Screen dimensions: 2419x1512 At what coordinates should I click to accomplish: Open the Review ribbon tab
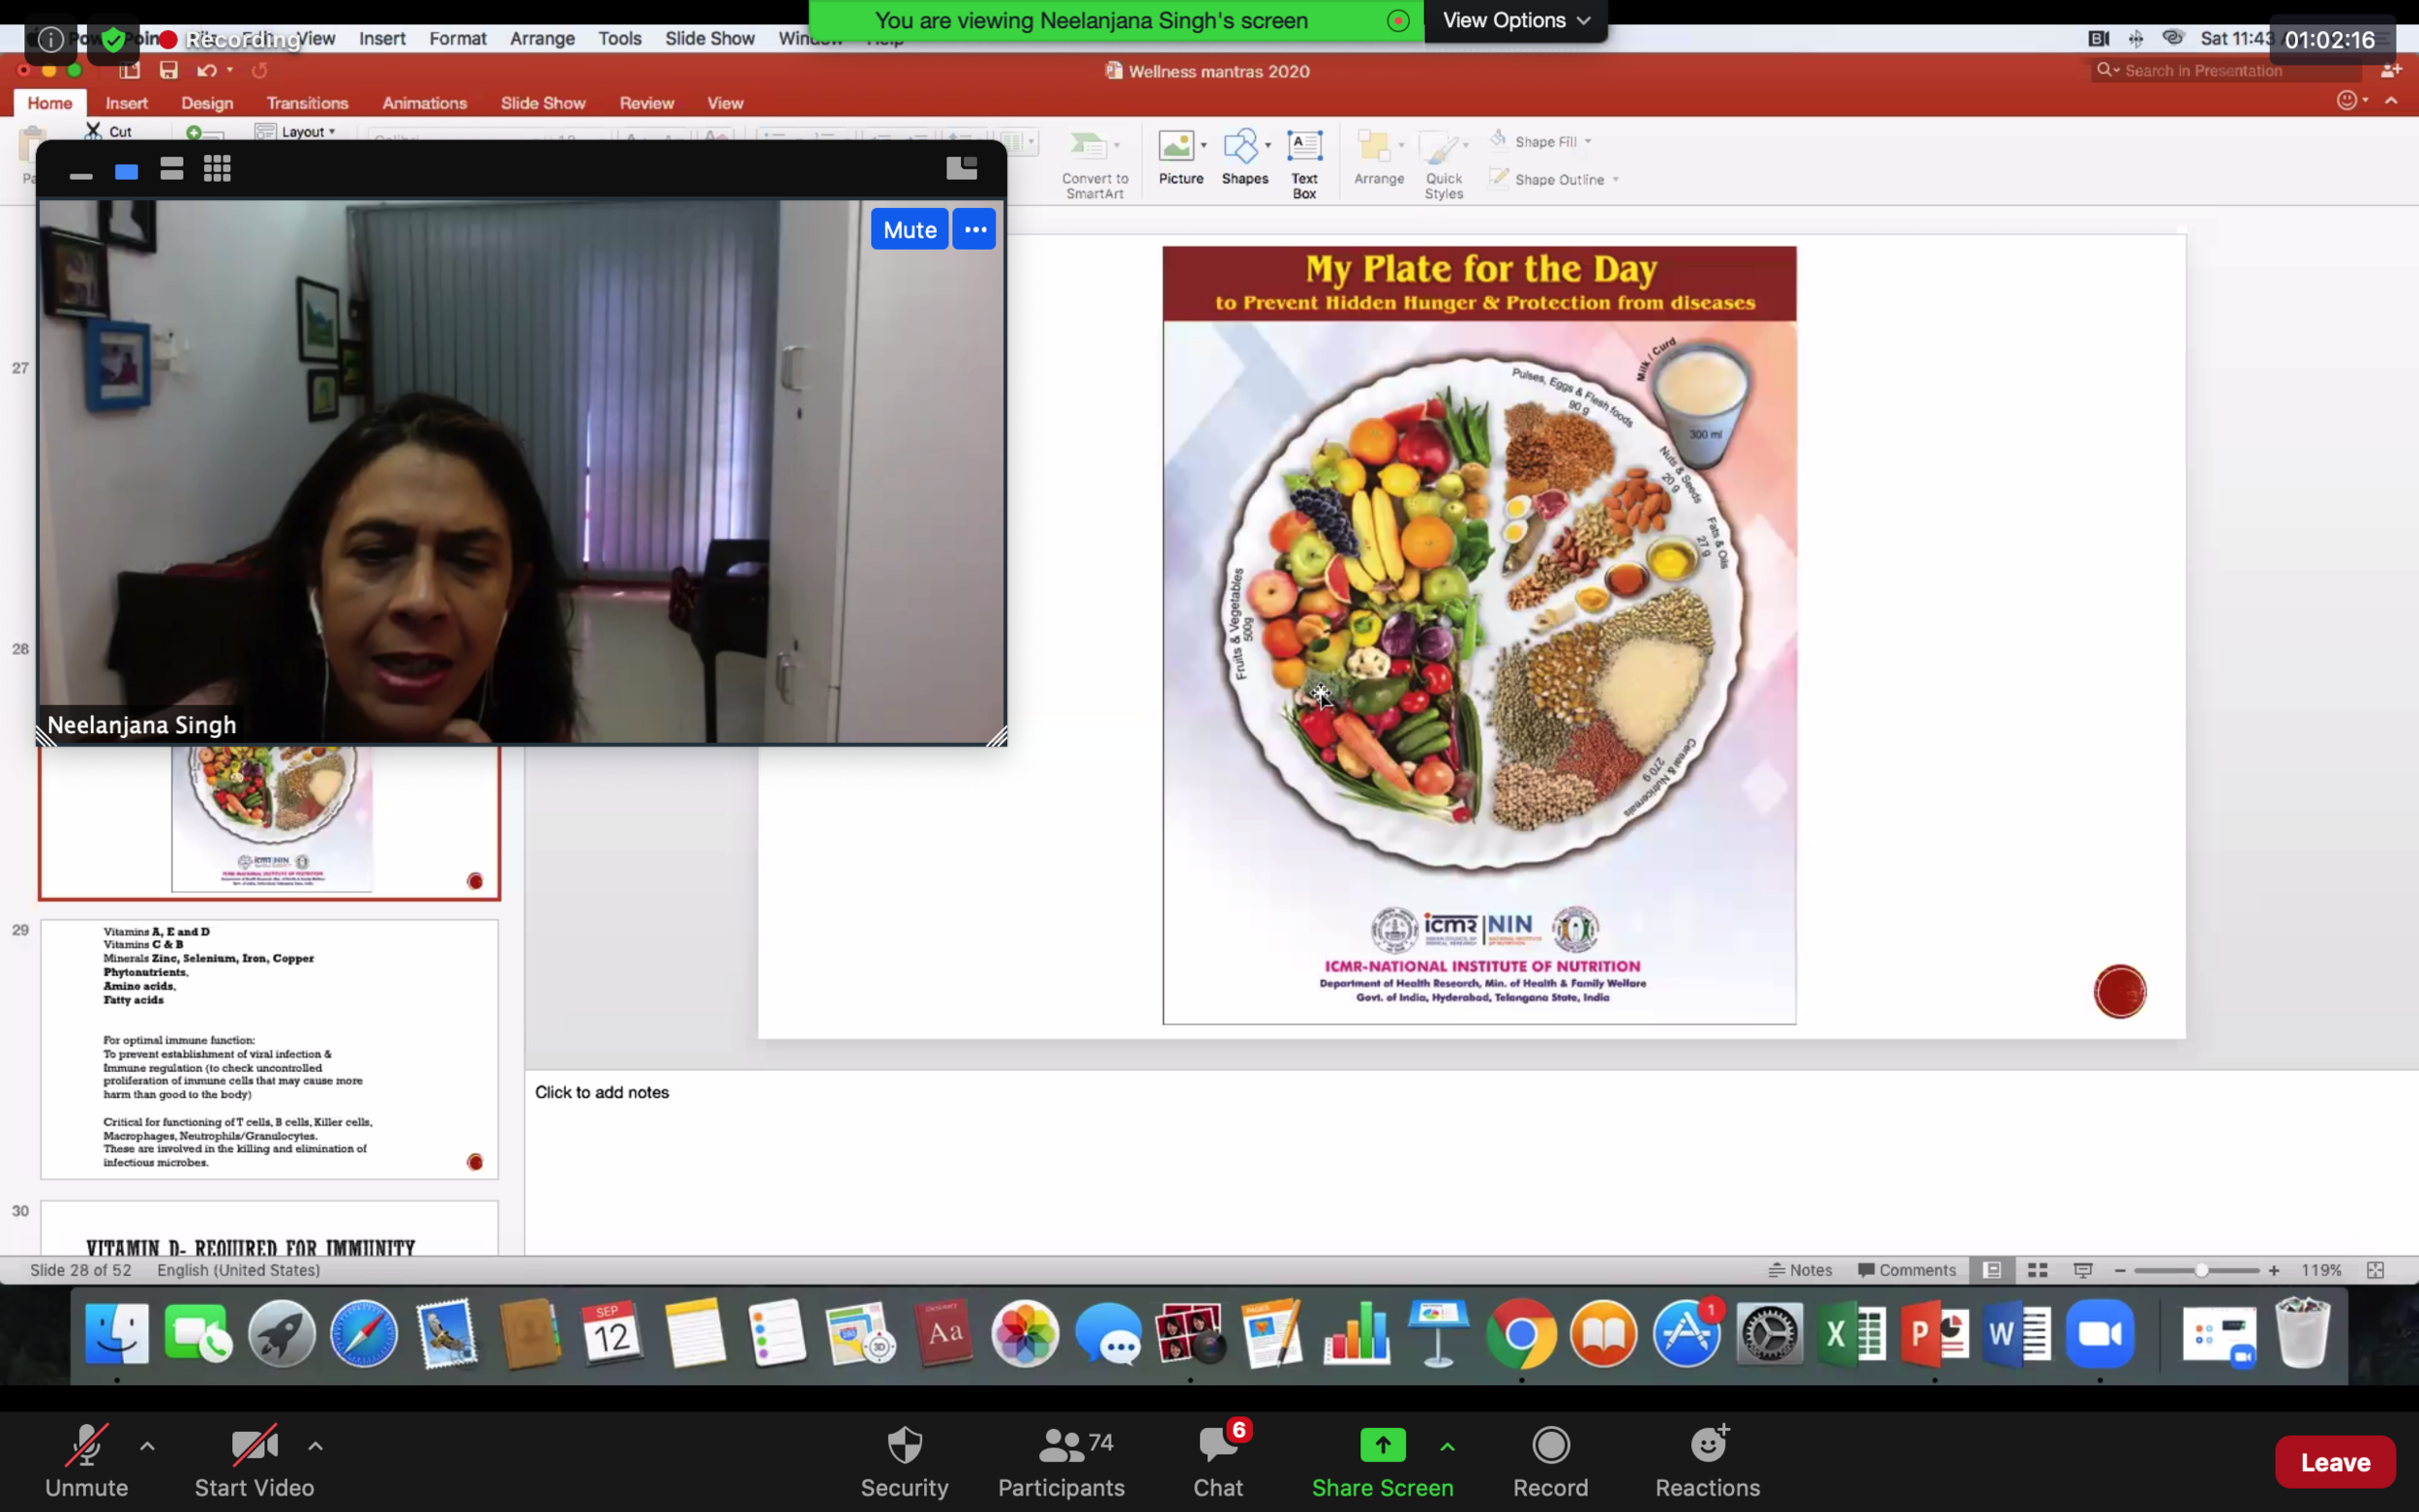pyautogui.click(x=646, y=103)
